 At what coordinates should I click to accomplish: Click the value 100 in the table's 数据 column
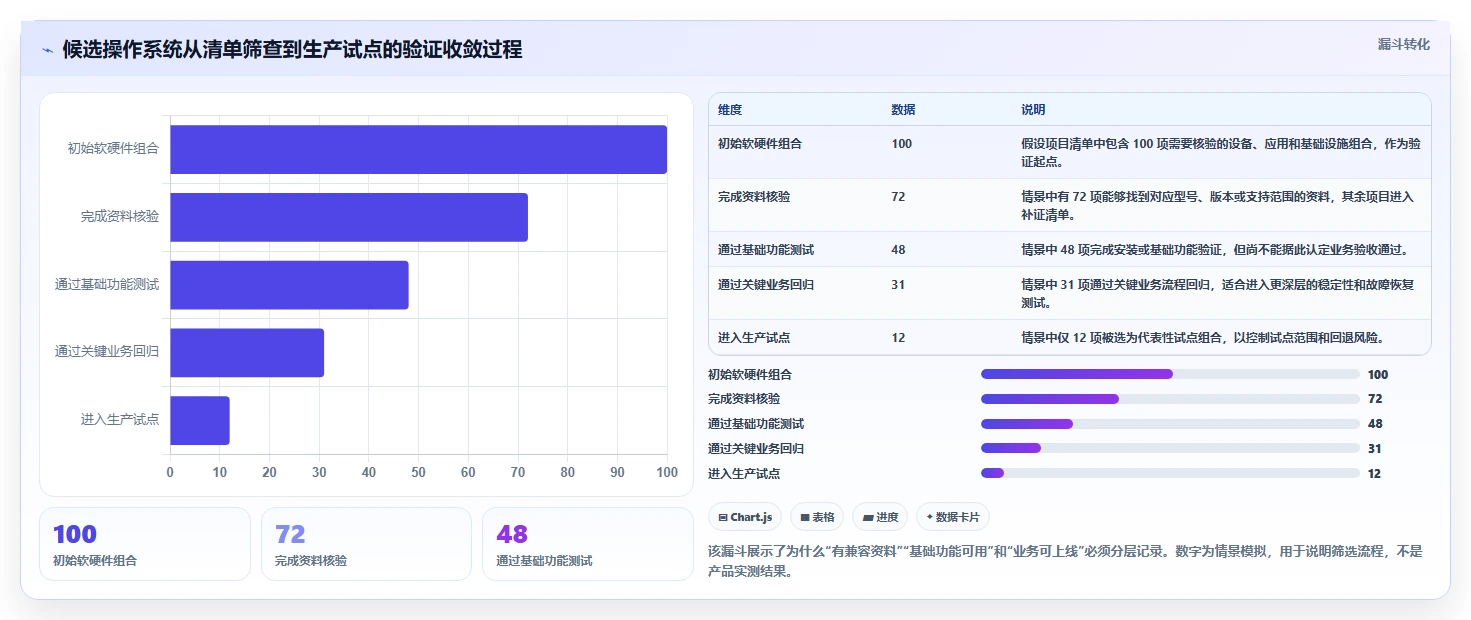[x=901, y=144]
